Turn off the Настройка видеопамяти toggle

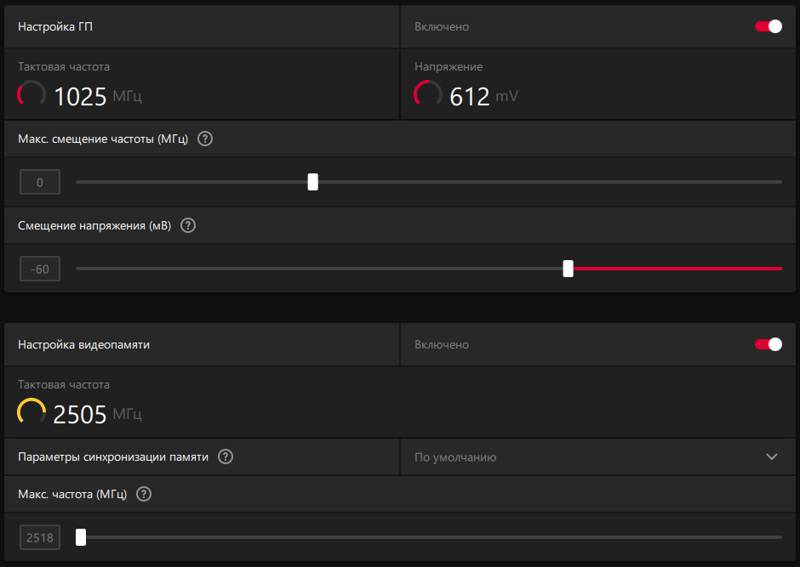tap(768, 344)
